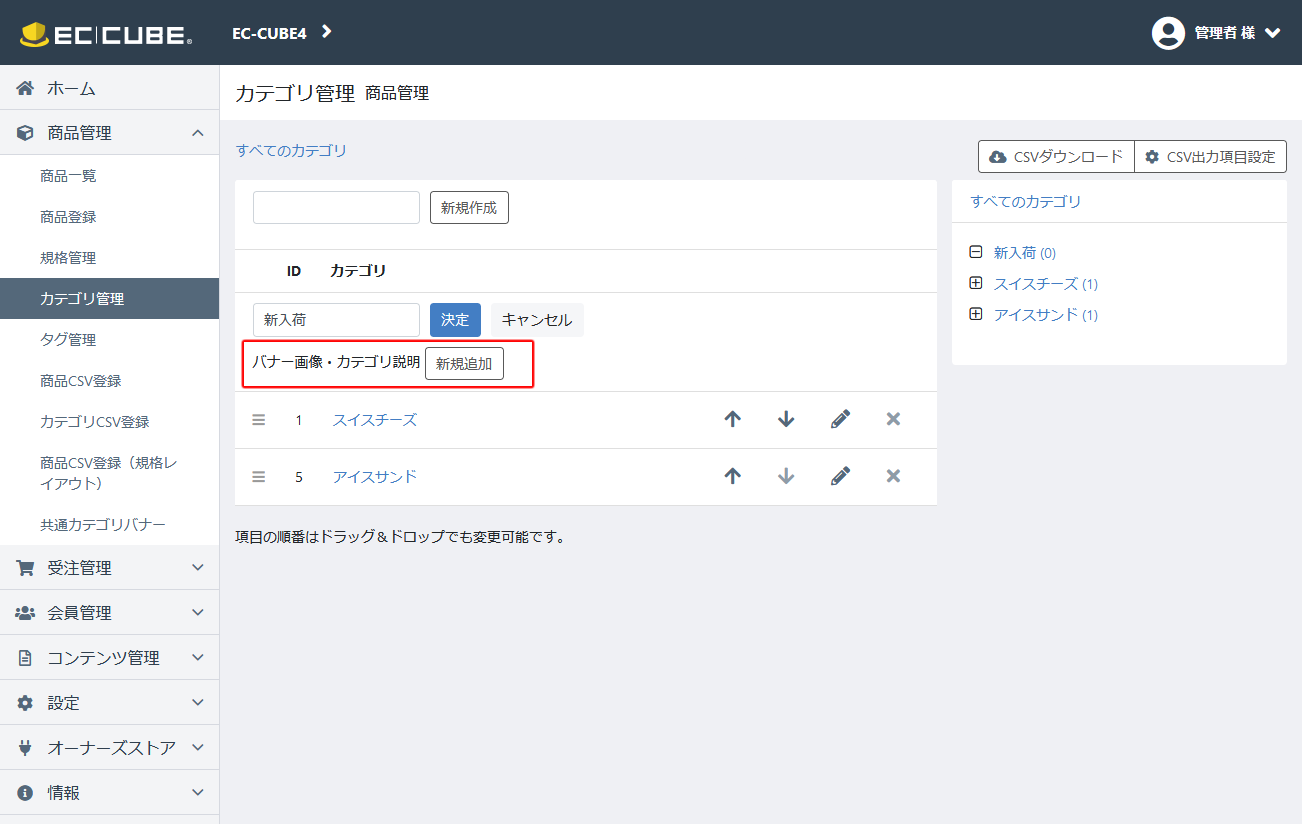Click the pencil edit icon for スイスチーズ
The height and width of the screenshot is (824, 1302).
[840, 420]
